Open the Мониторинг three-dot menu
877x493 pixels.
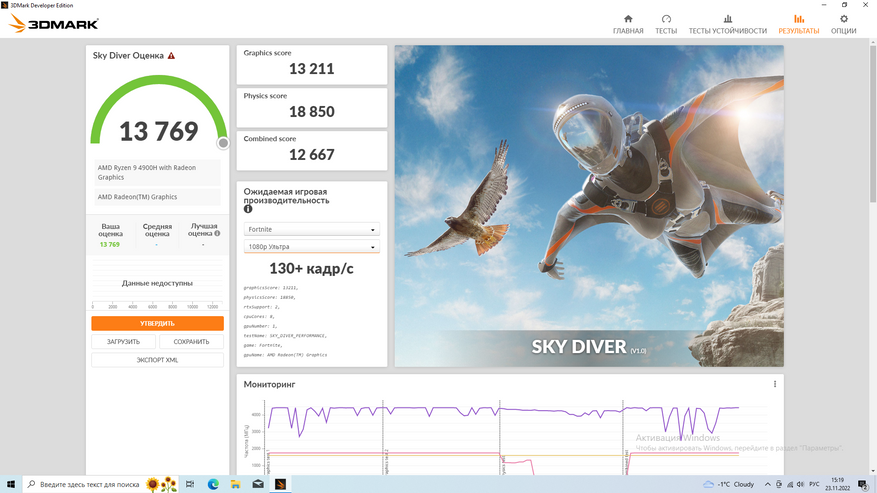[x=775, y=384]
